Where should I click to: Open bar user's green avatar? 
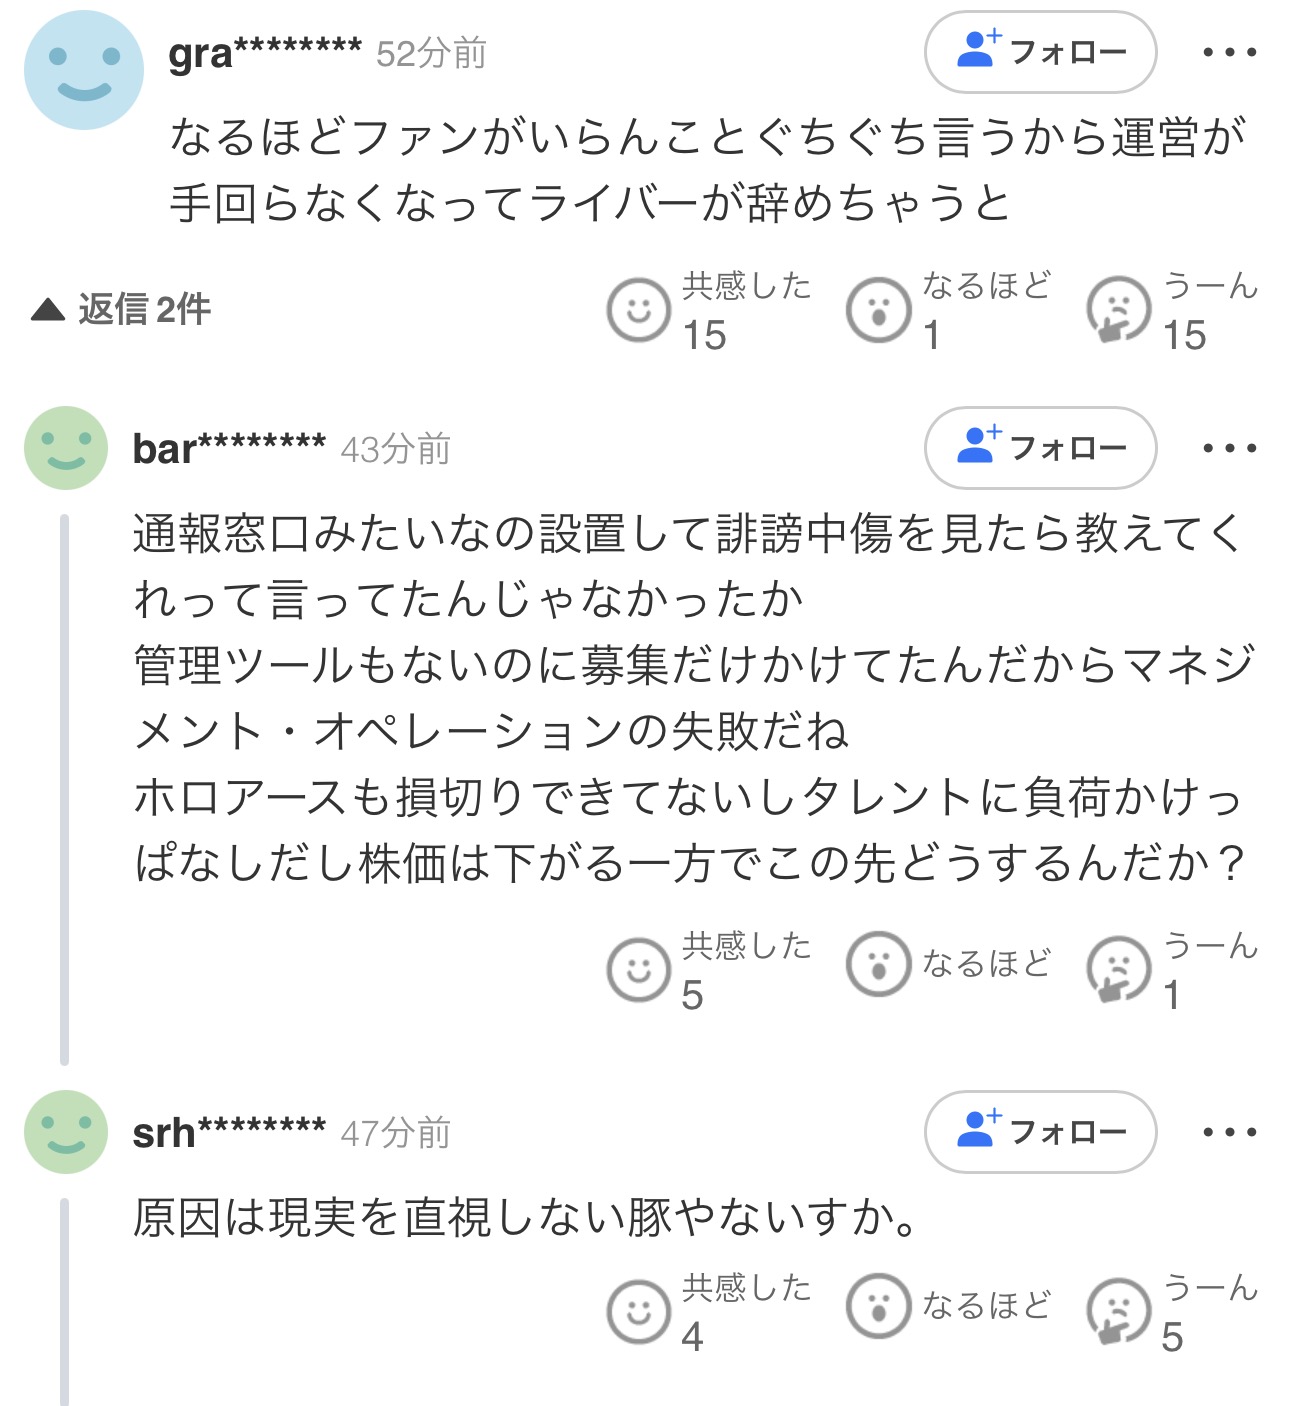click(x=66, y=448)
